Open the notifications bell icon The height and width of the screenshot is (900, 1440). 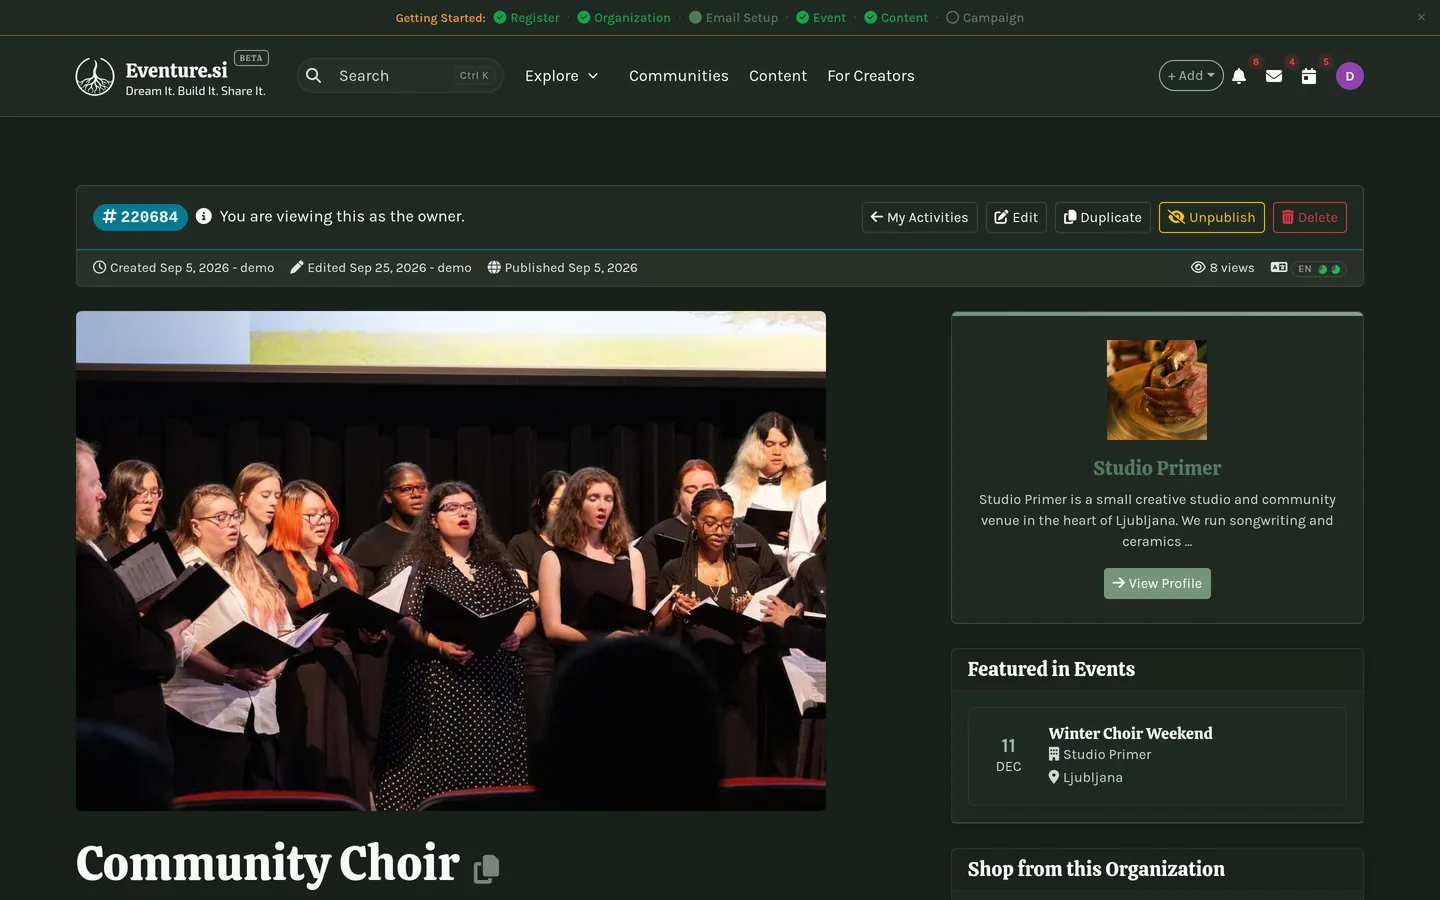(1239, 76)
